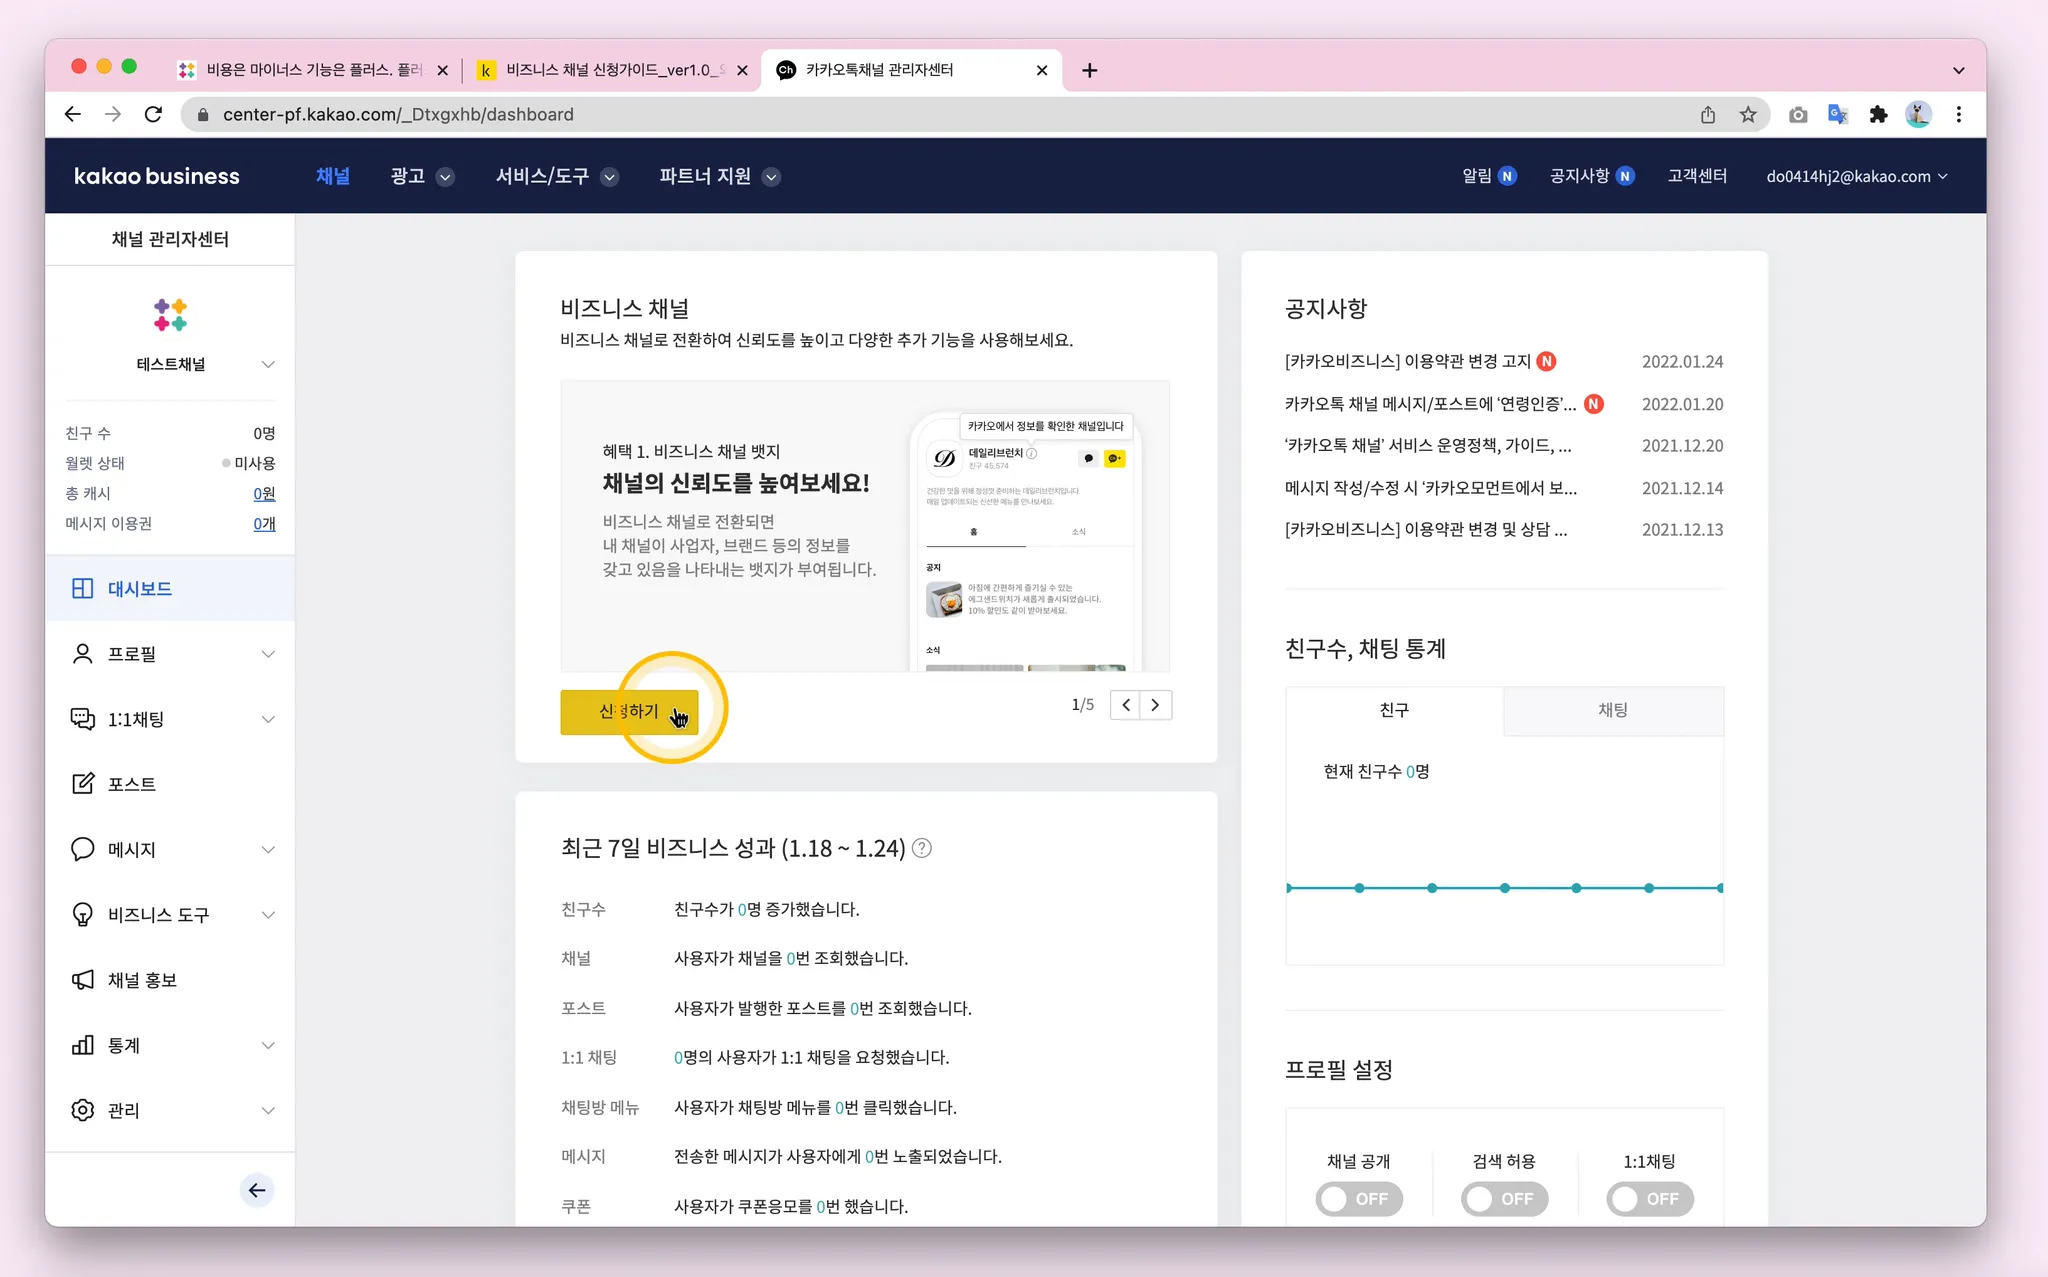Image resolution: width=2048 pixels, height=1277 pixels.
Task: Toggle the 채널 공개 switch
Action: (x=1358, y=1198)
